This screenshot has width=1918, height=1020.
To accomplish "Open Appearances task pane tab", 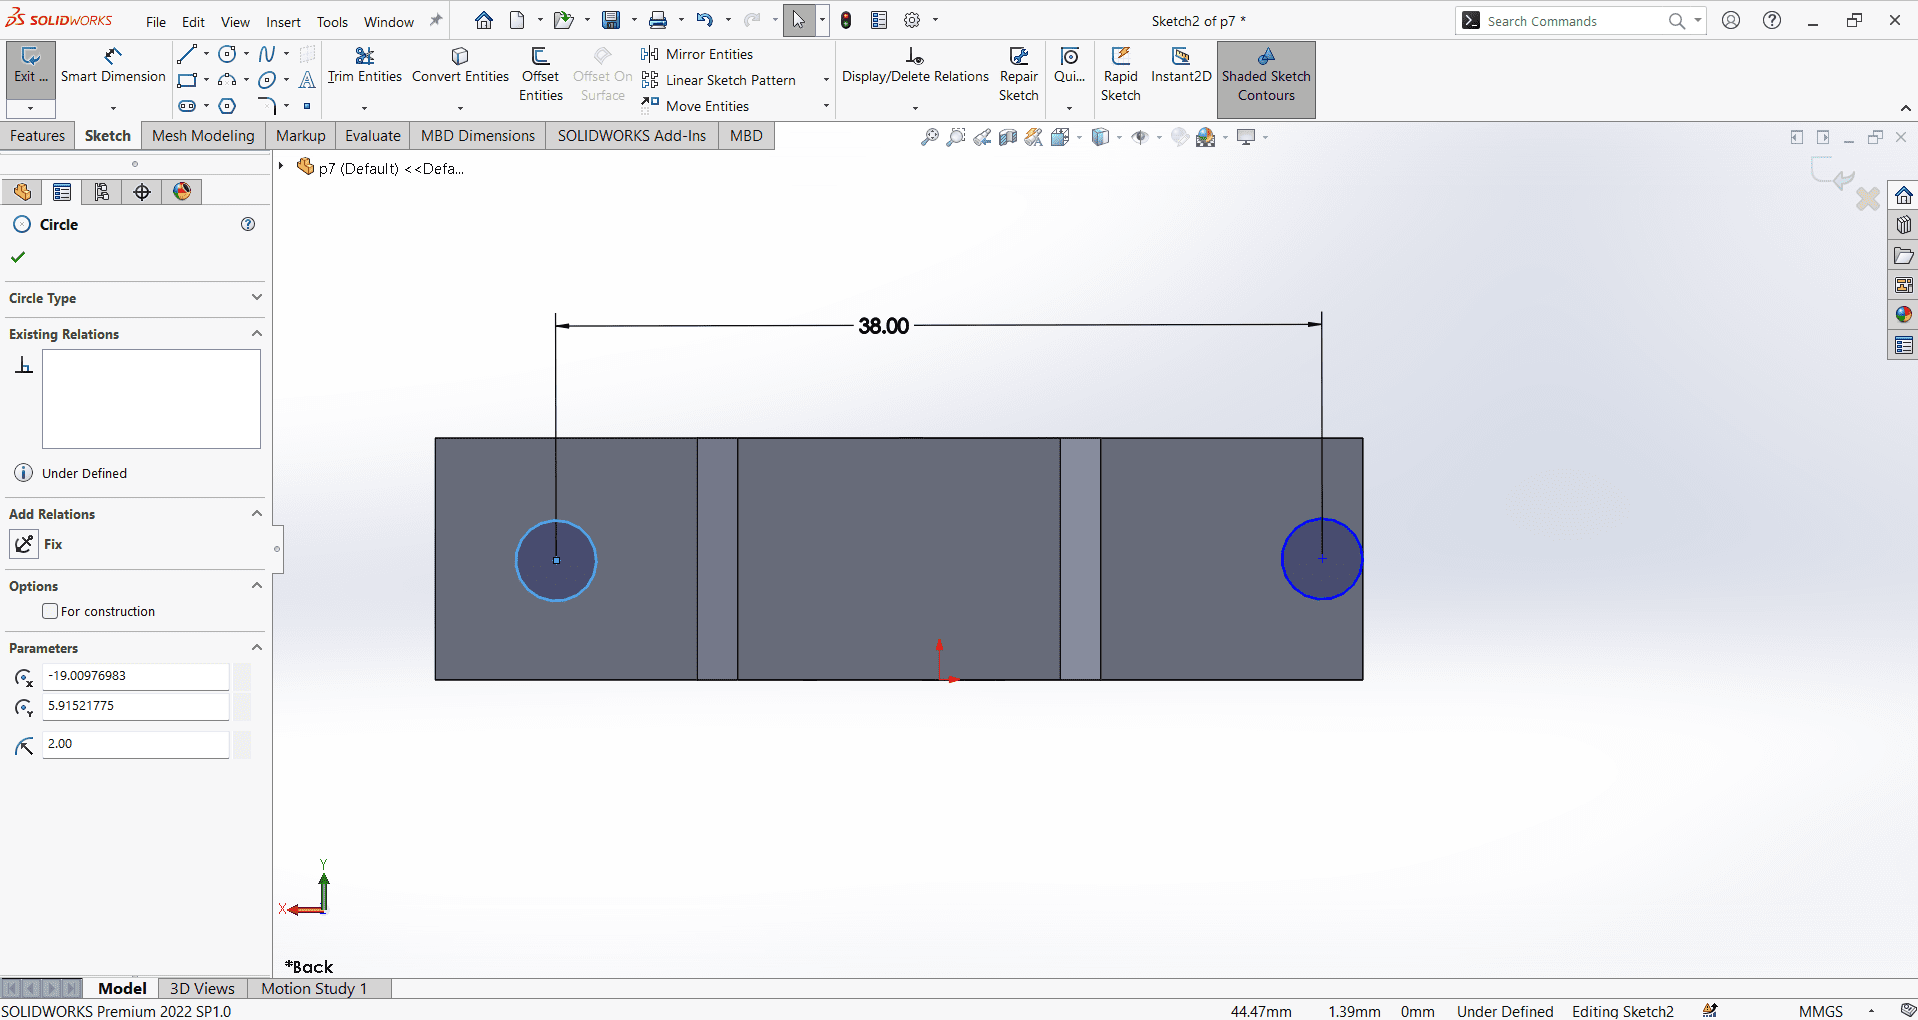I will click(1903, 315).
